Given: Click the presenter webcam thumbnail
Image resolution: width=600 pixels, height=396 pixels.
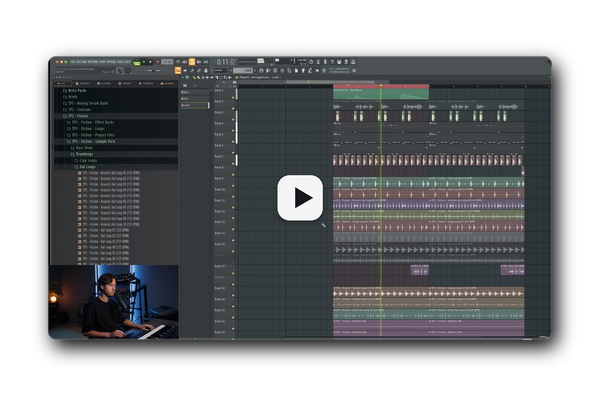Looking at the screenshot, I should point(114,301).
